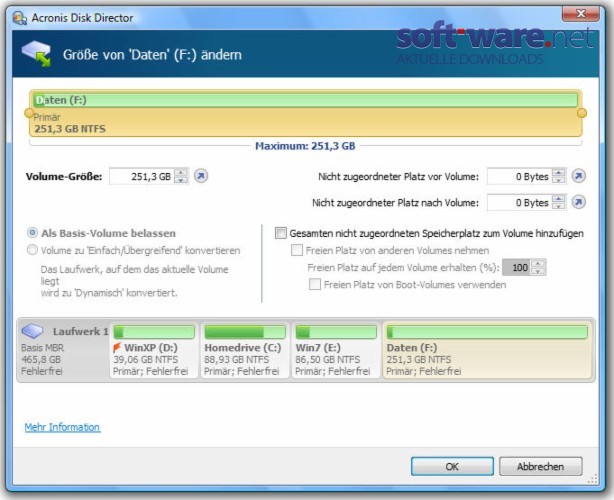Click the 'Maximum: 251,3 GB' label

(305, 146)
